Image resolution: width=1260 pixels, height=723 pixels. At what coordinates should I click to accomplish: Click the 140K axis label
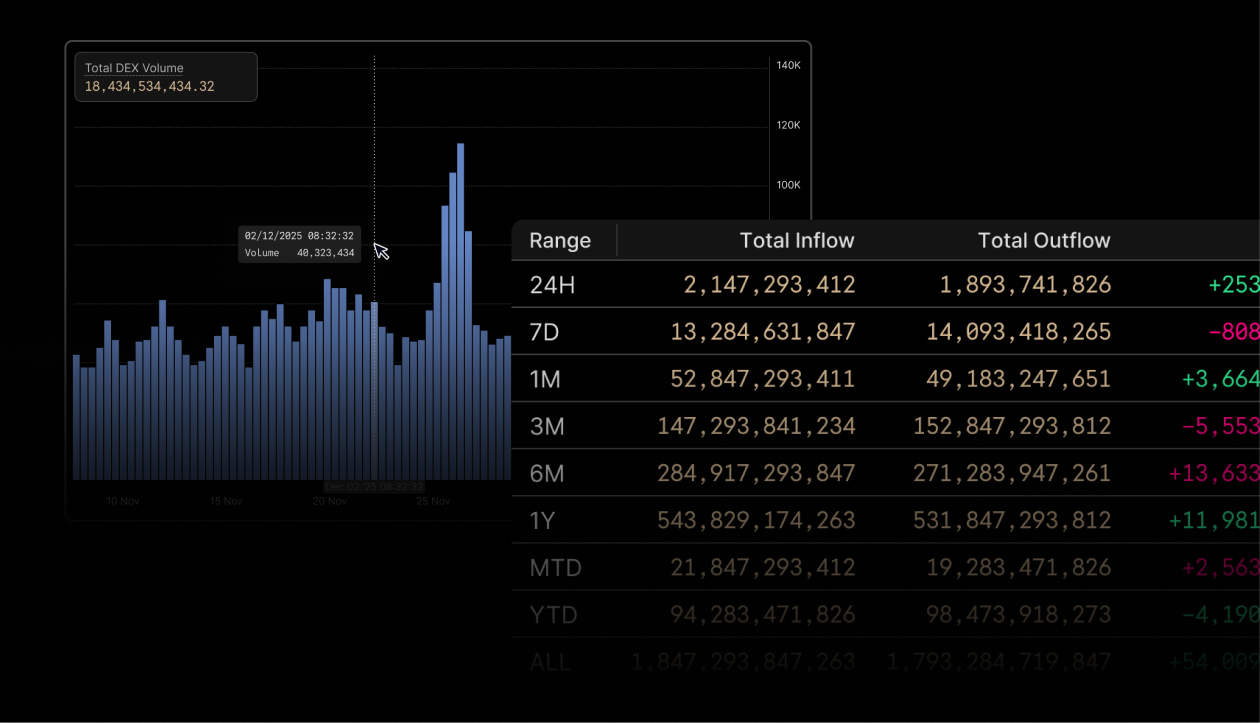[789, 65]
